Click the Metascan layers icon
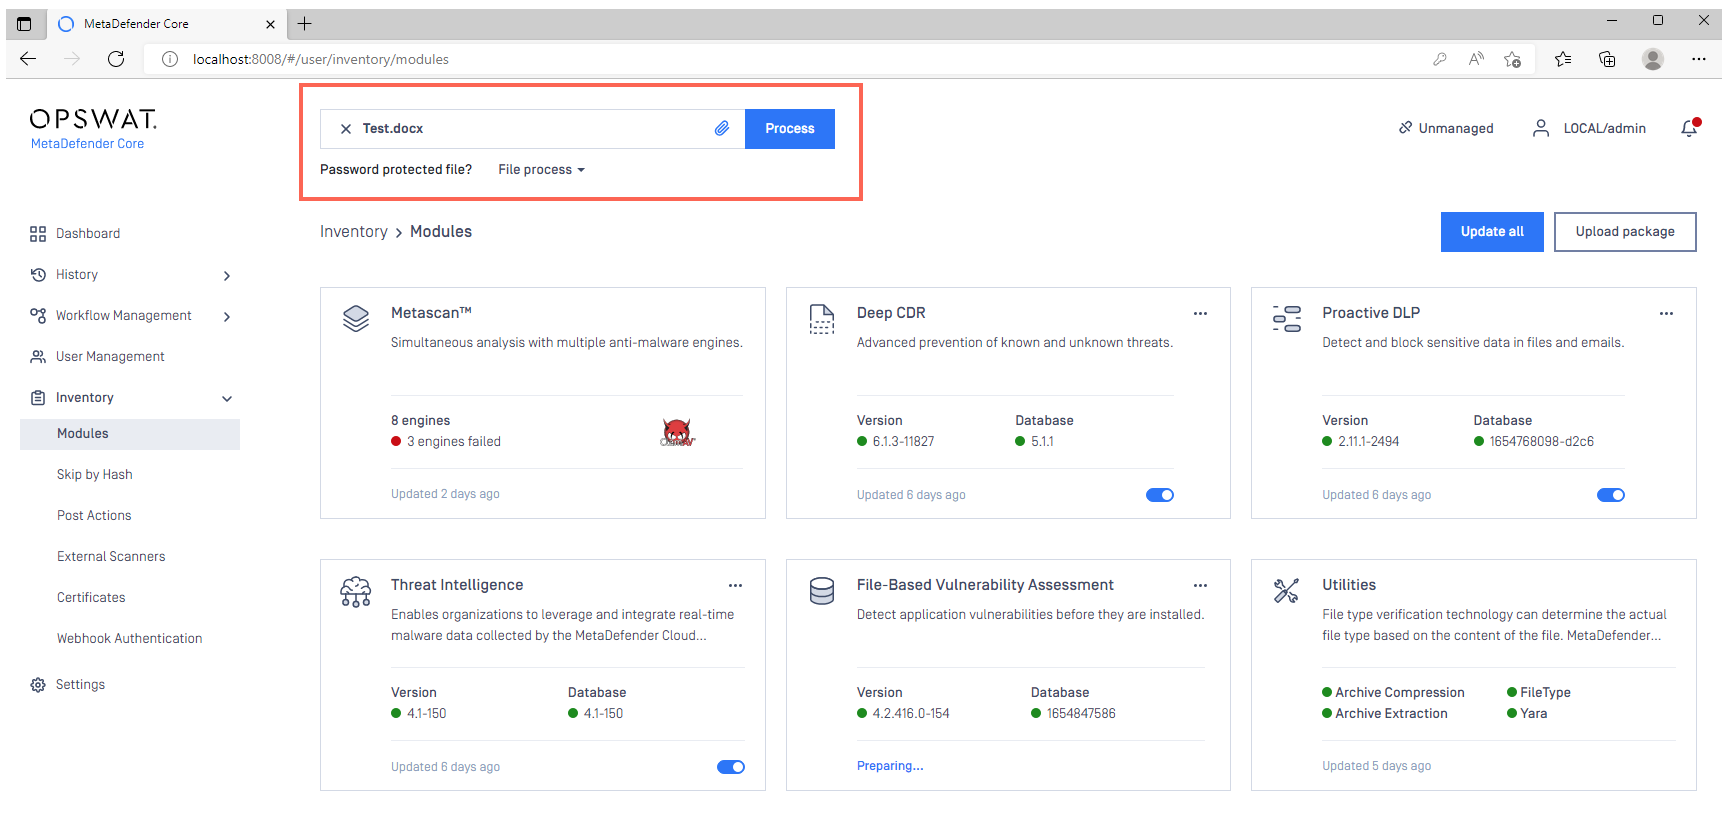 point(356,318)
